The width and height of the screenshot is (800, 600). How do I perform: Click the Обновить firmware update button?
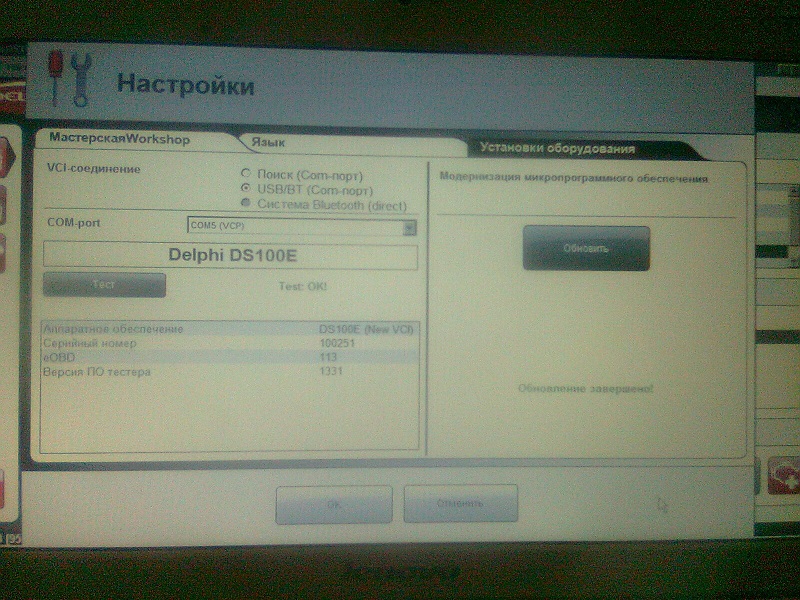pos(586,248)
